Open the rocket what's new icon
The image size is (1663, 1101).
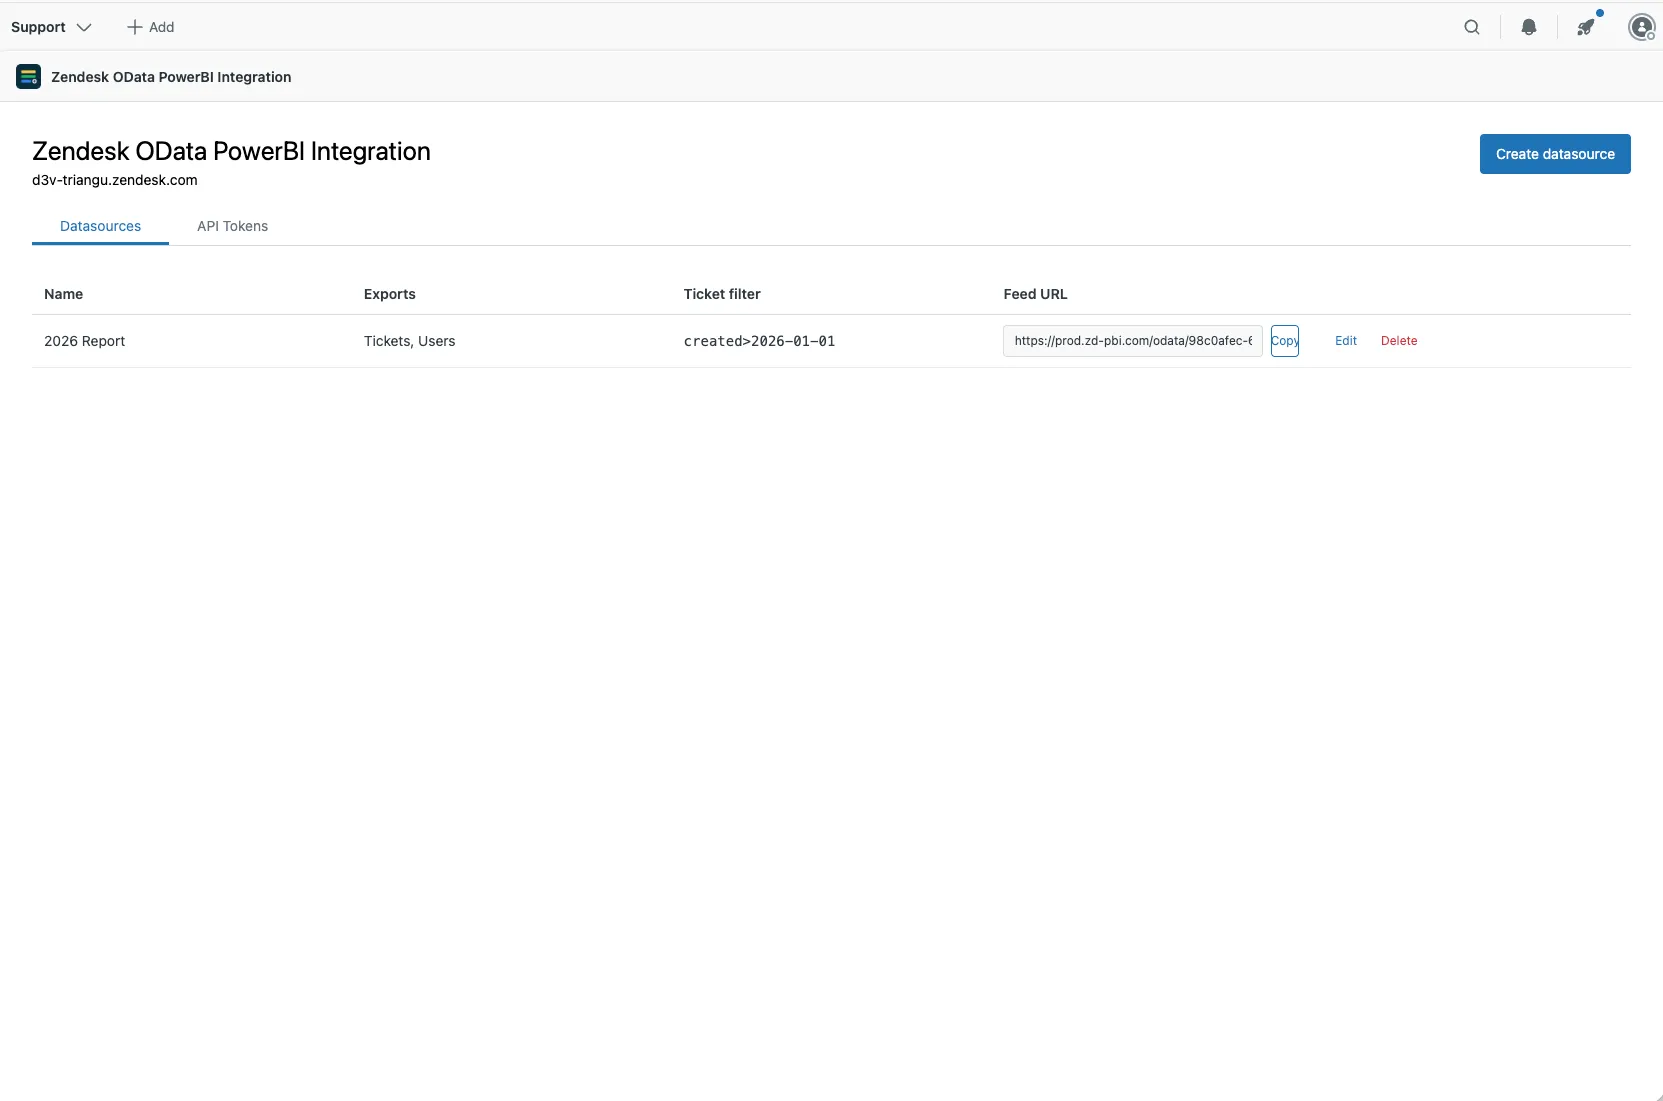click(x=1586, y=27)
